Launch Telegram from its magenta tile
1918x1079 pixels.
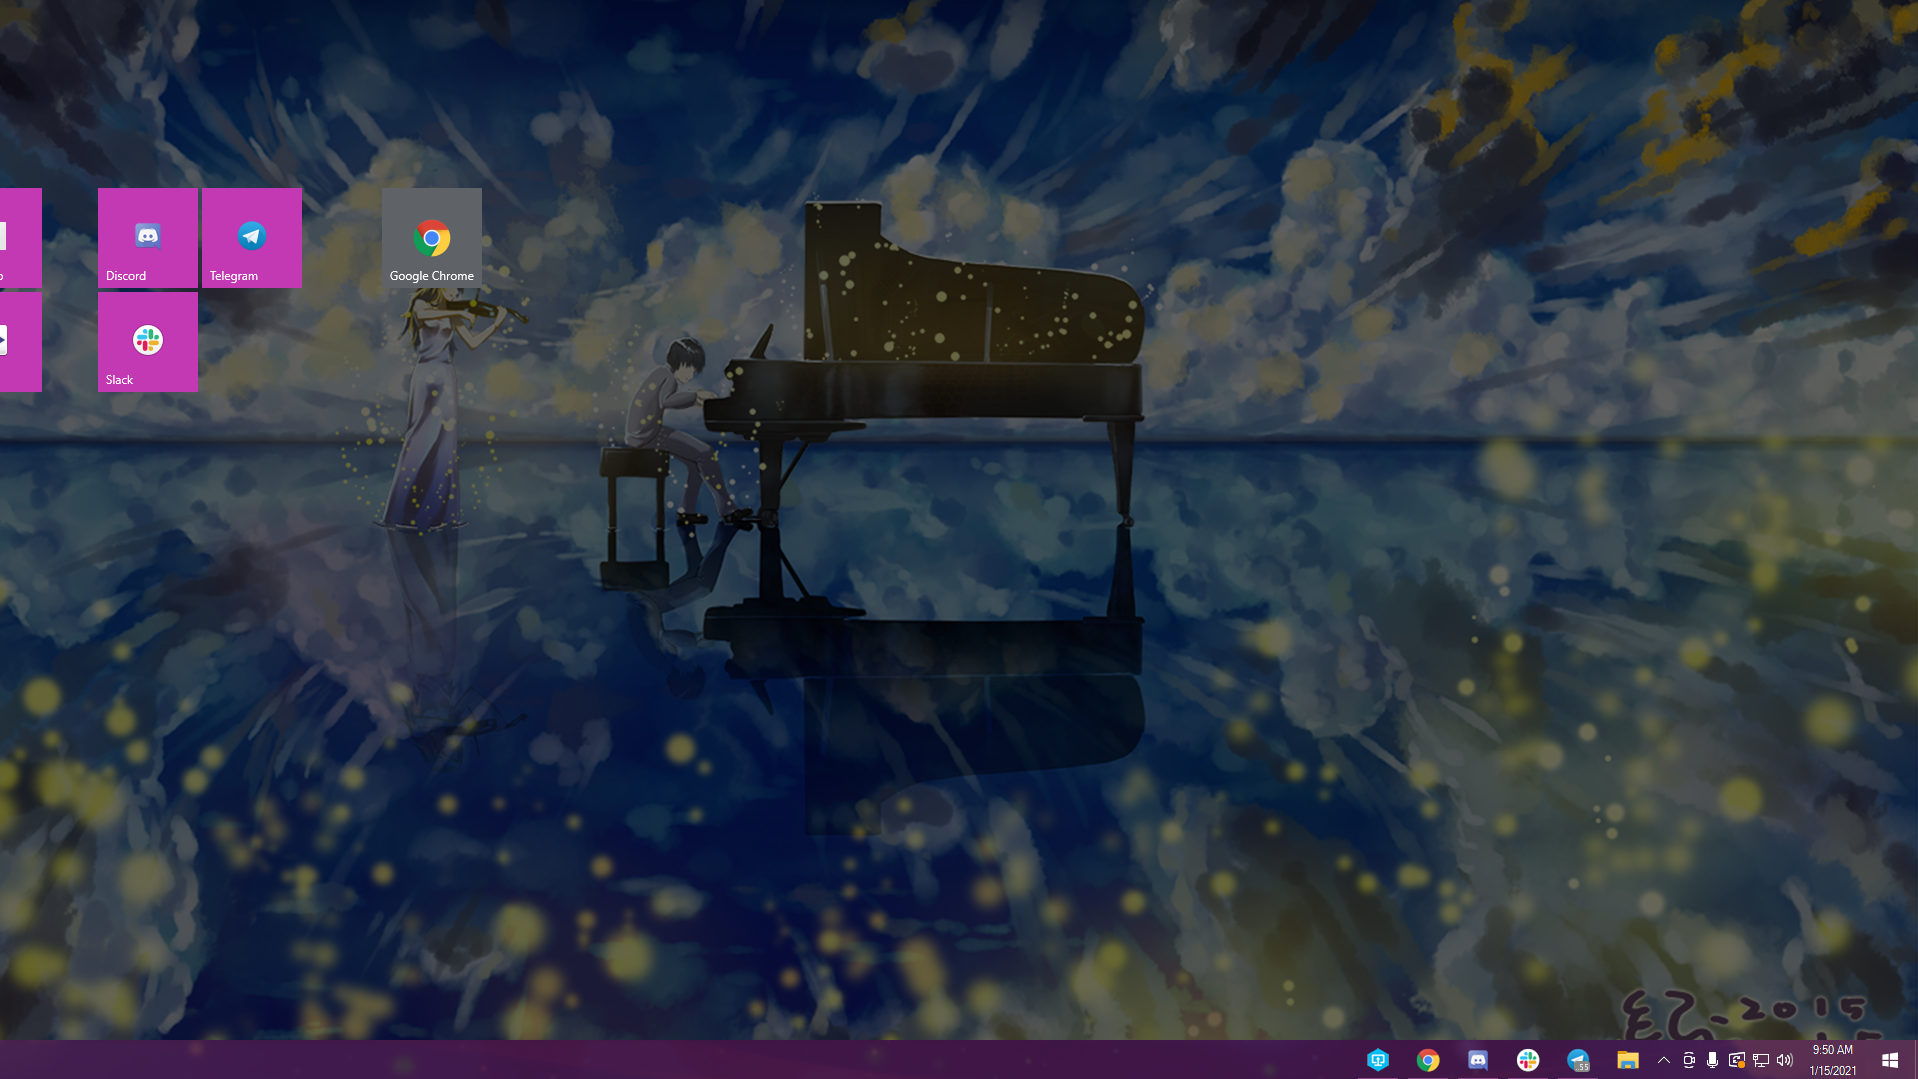tap(251, 238)
